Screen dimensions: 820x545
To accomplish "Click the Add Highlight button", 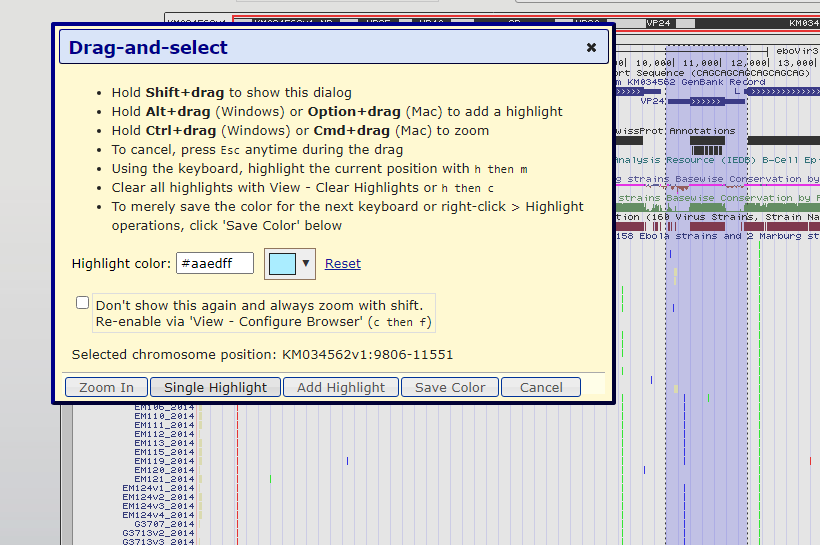I will click(x=341, y=387).
